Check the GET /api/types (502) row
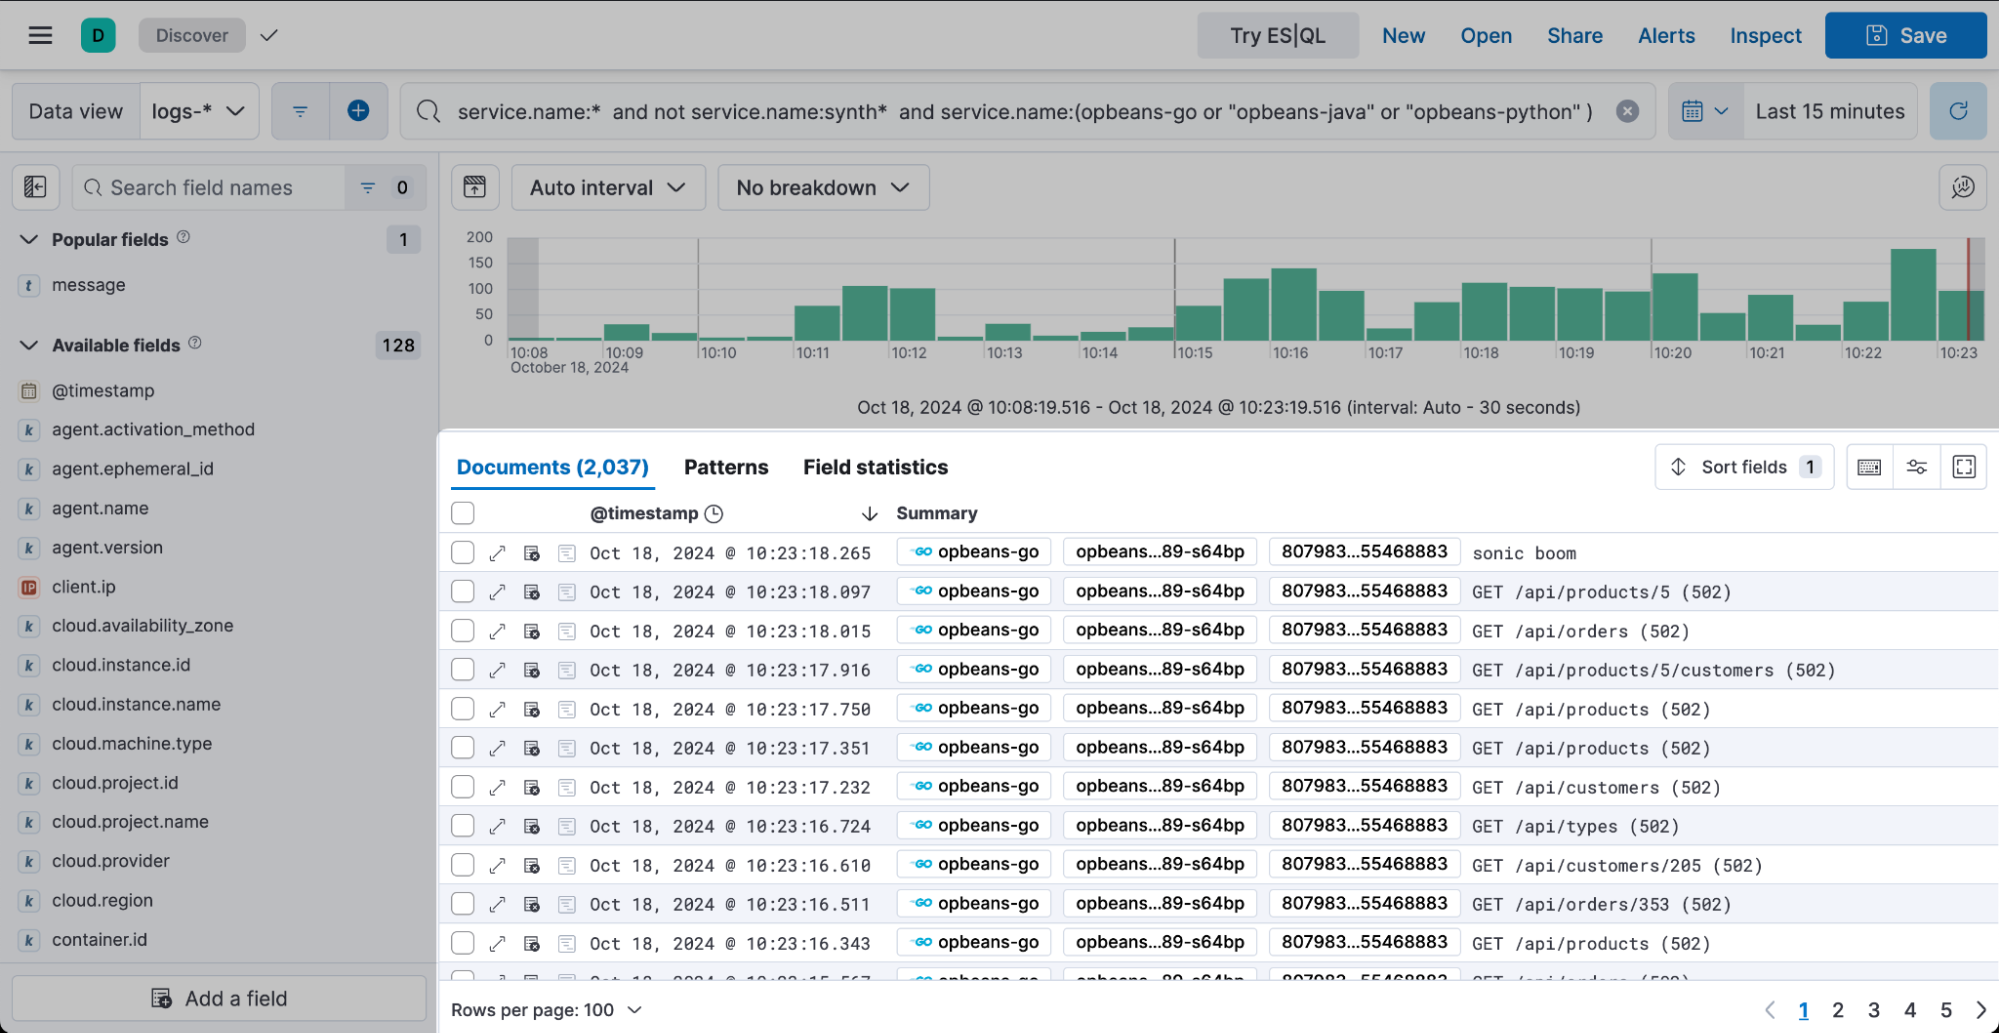The height and width of the screenshot is (1033, 1999). (462, 825)
